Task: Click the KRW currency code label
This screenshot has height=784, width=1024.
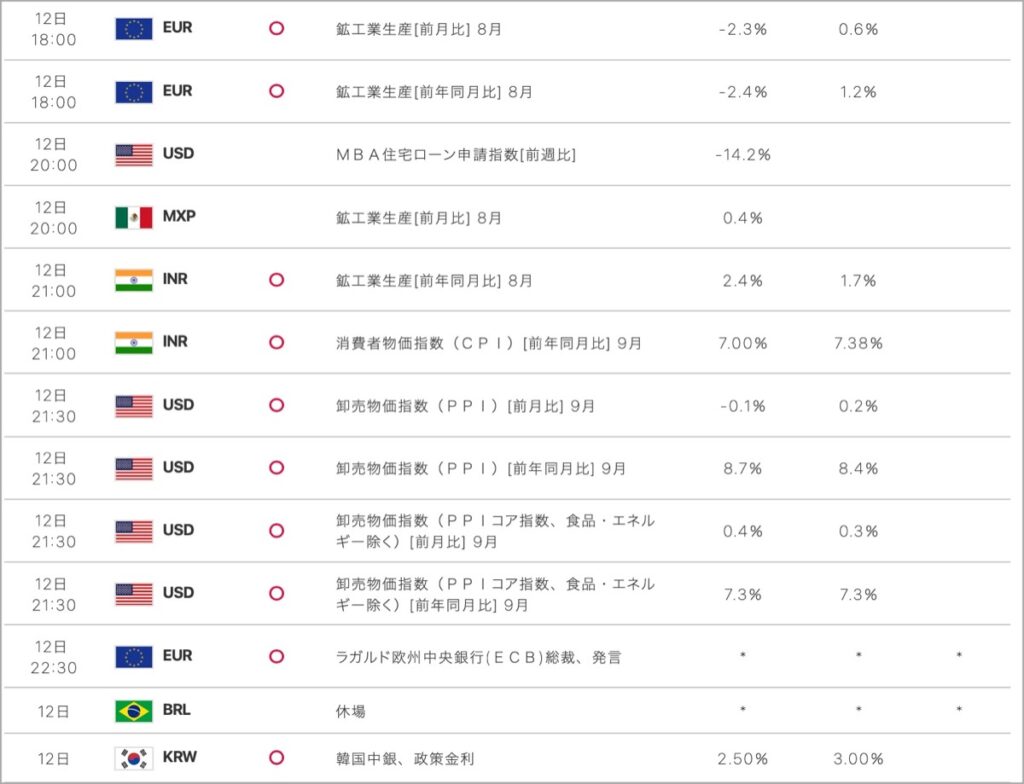Action: pos(180,758)
